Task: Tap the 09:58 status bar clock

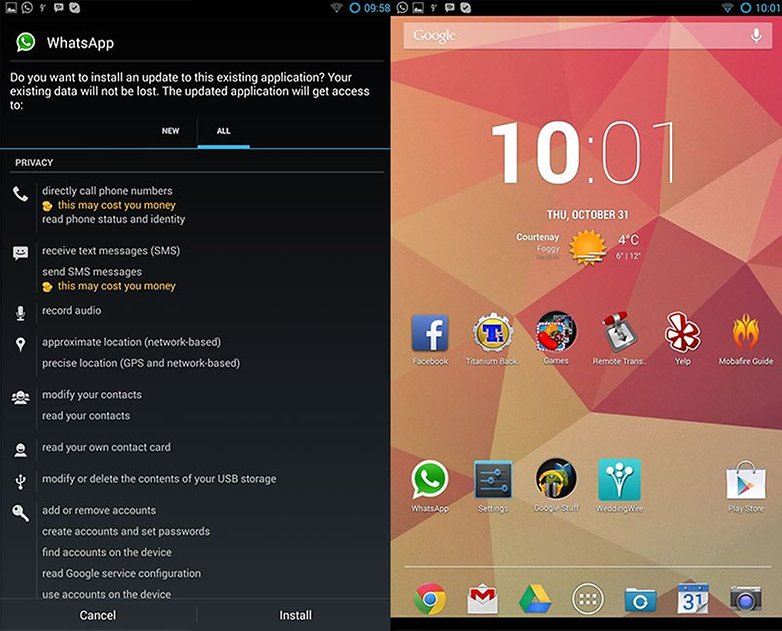Action: 377,8
